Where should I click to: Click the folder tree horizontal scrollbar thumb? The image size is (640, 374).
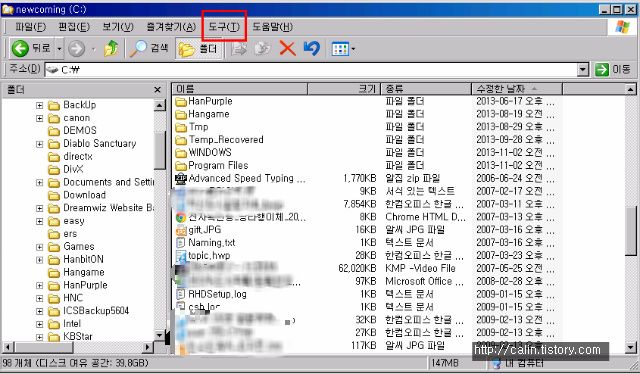point(43,347)
